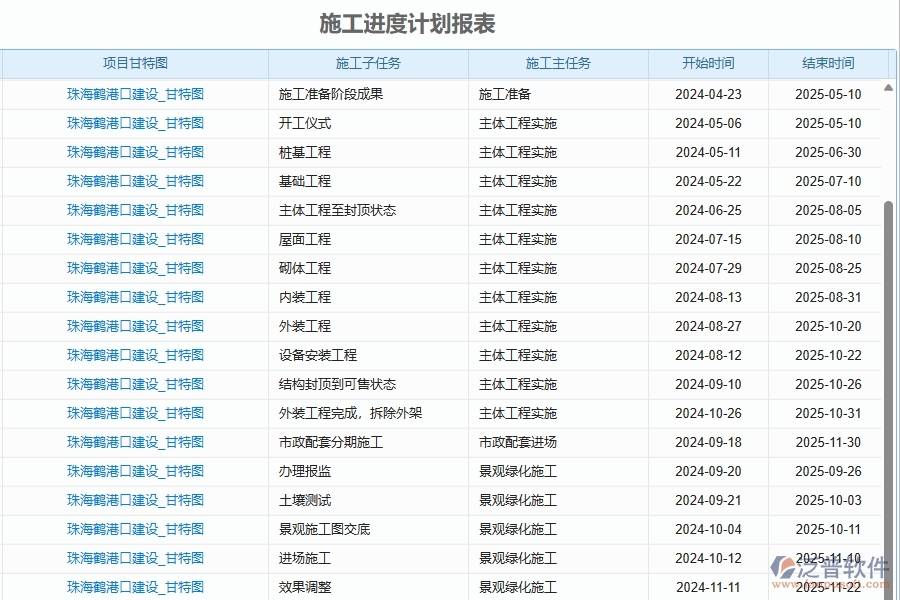Open Gantt chart link for 主体工程至封顶状态 row

pyautogui.click(x=133, y=210)
